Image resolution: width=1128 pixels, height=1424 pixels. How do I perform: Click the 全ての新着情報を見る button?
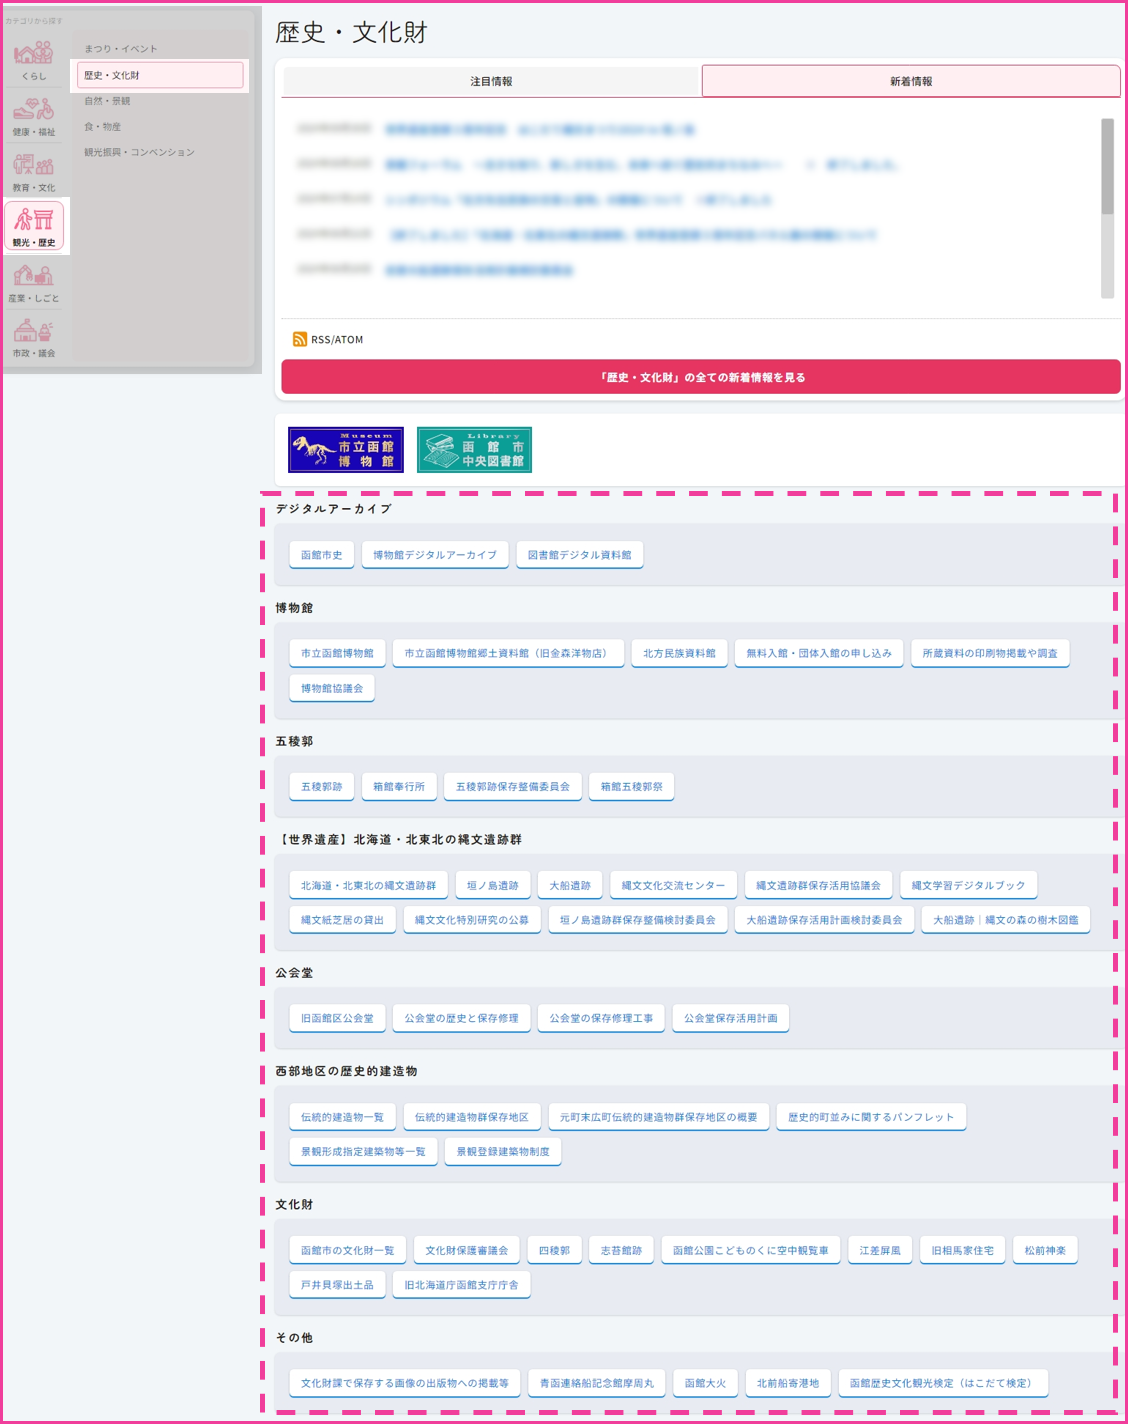click(700, 377)
